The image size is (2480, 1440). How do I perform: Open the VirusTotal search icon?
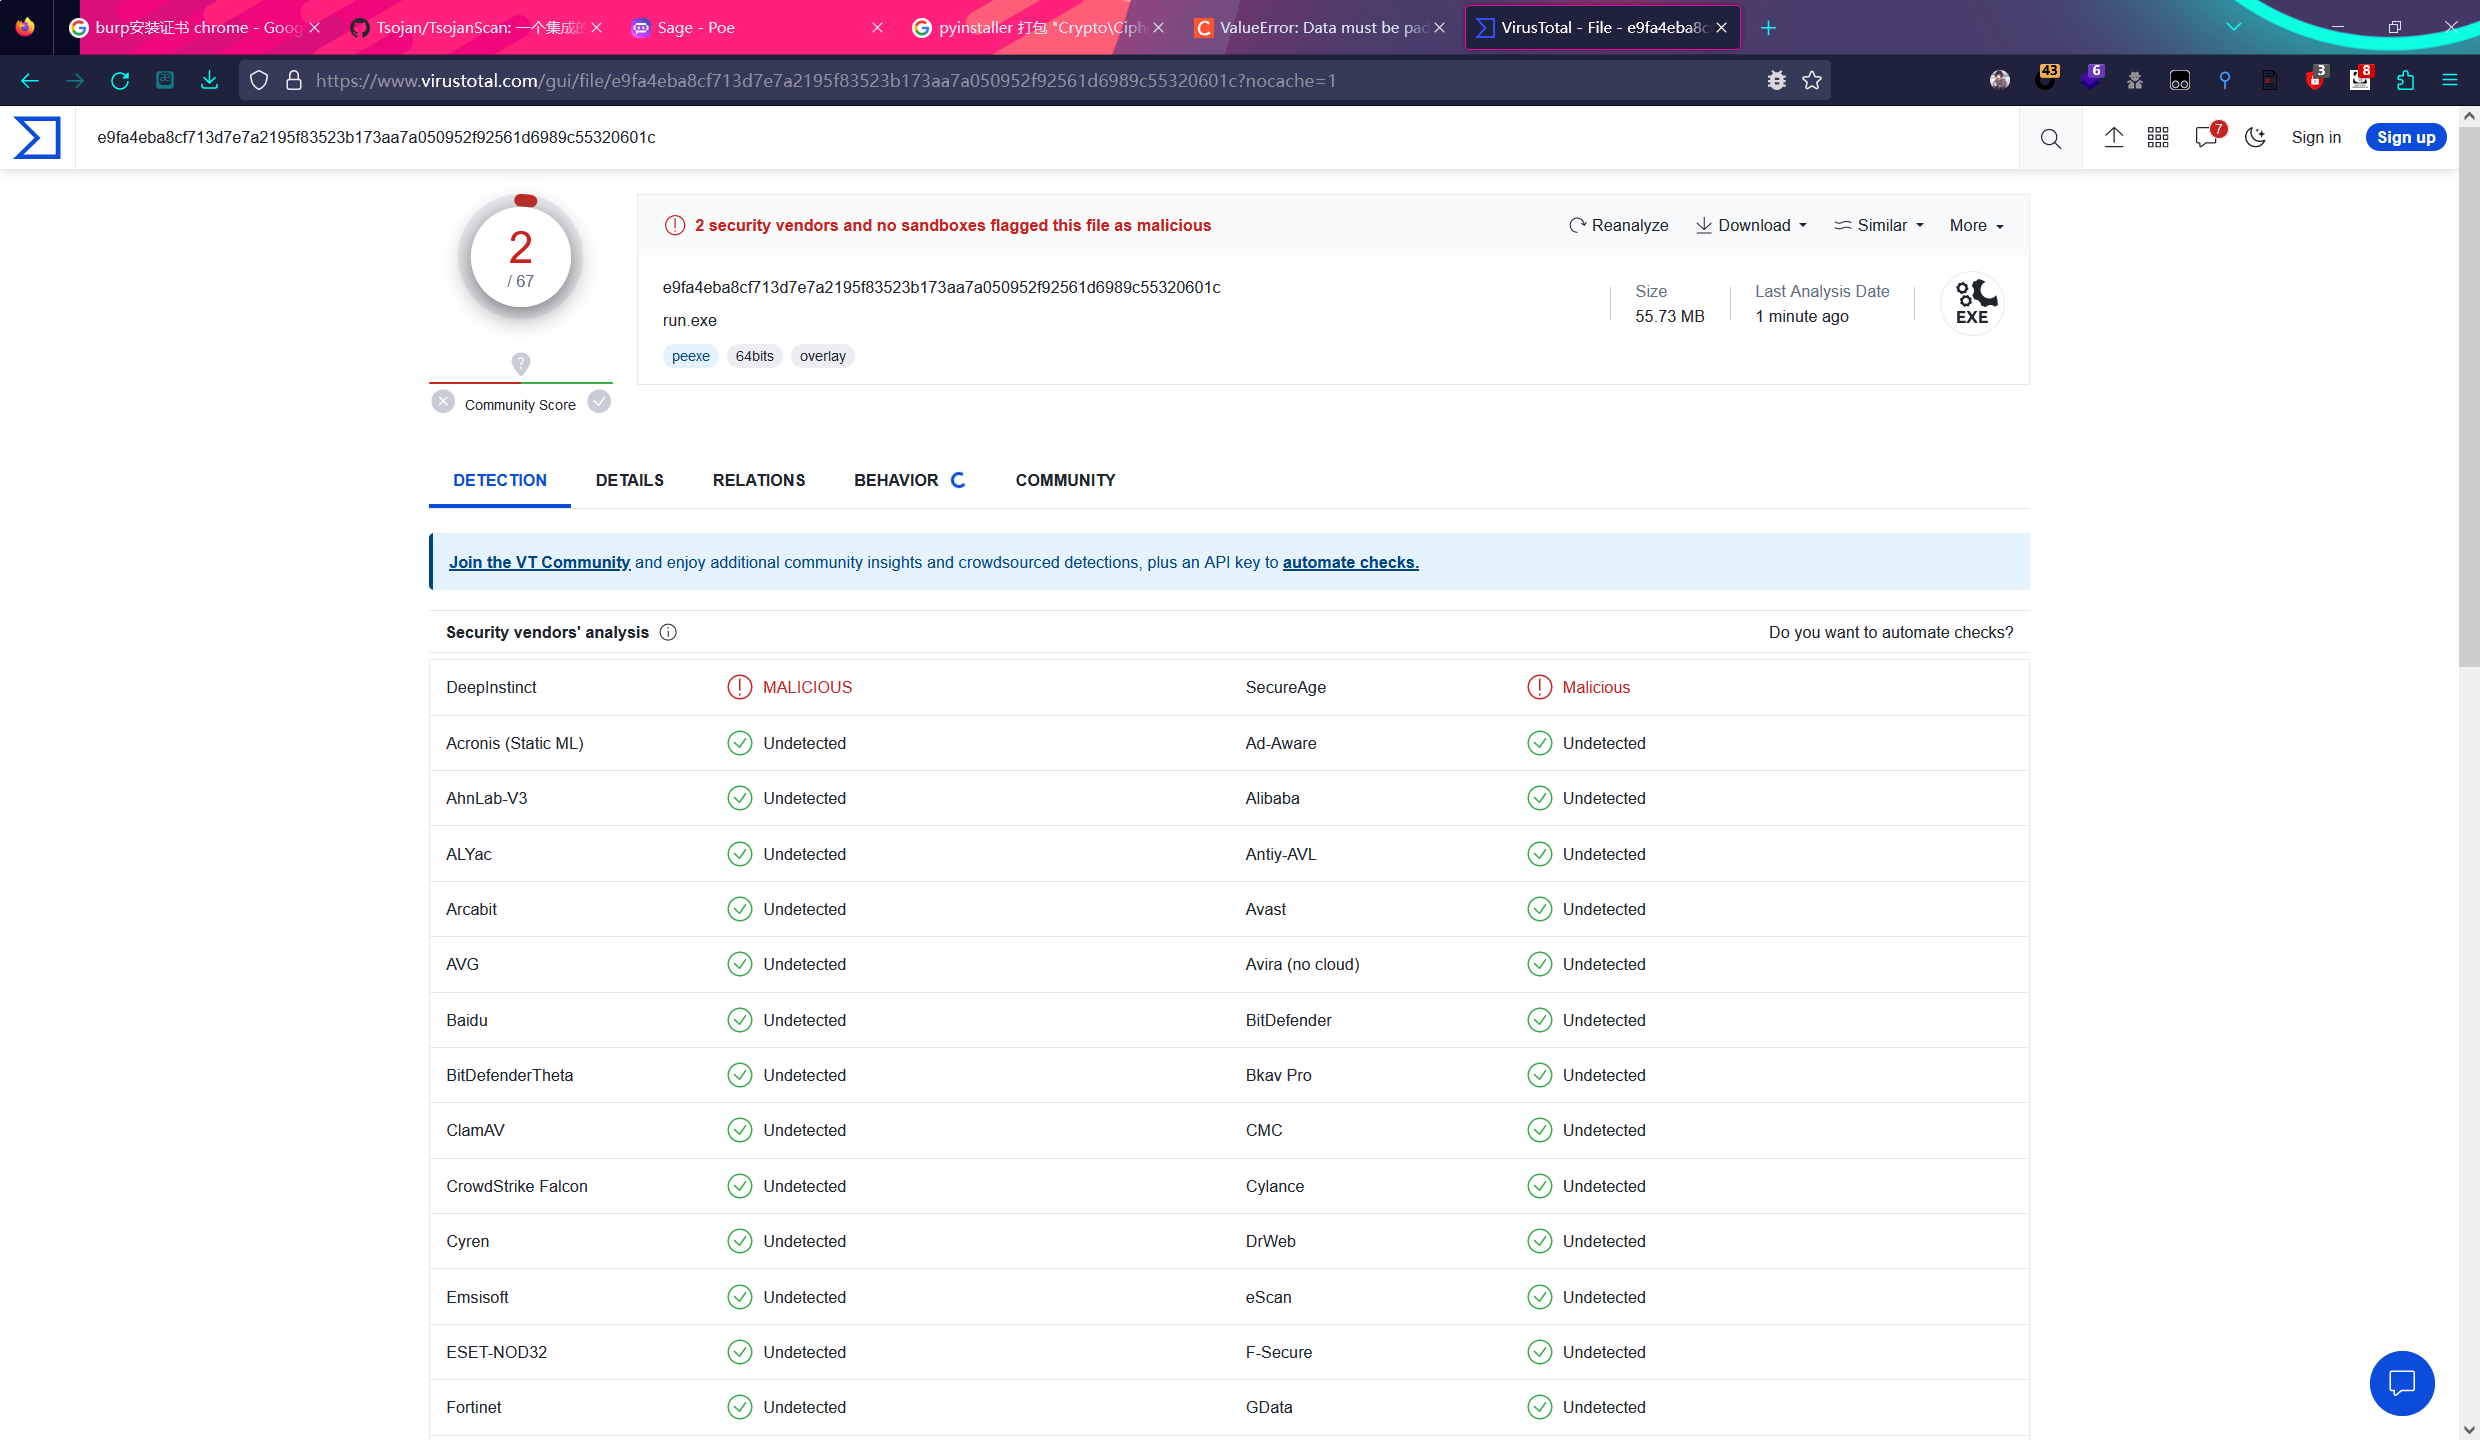[x=2051, y=138]
